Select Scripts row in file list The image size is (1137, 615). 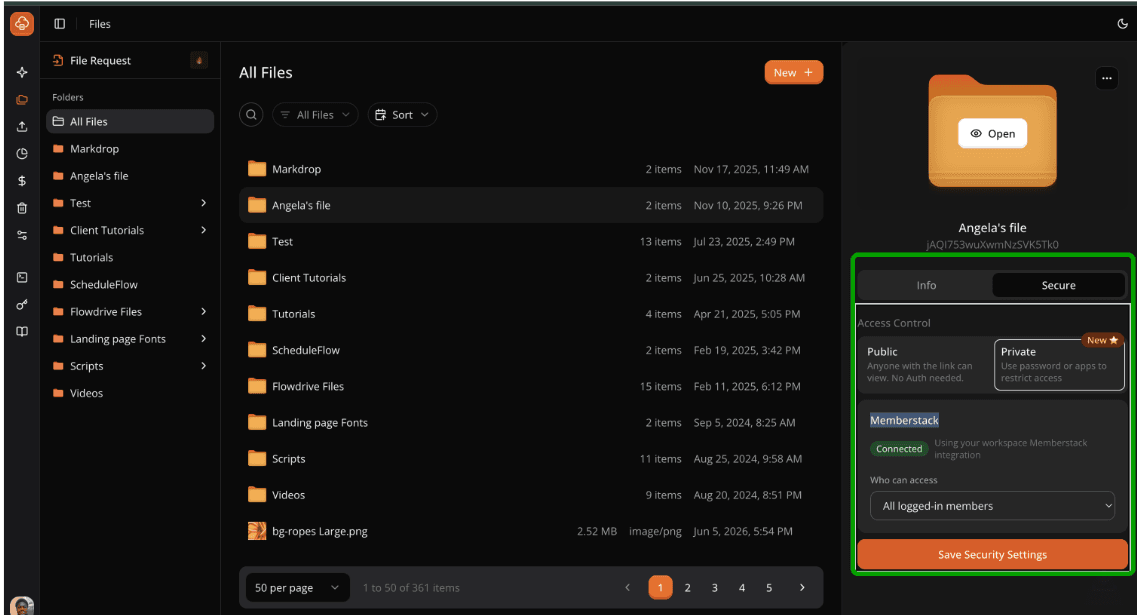click(531, 459)
